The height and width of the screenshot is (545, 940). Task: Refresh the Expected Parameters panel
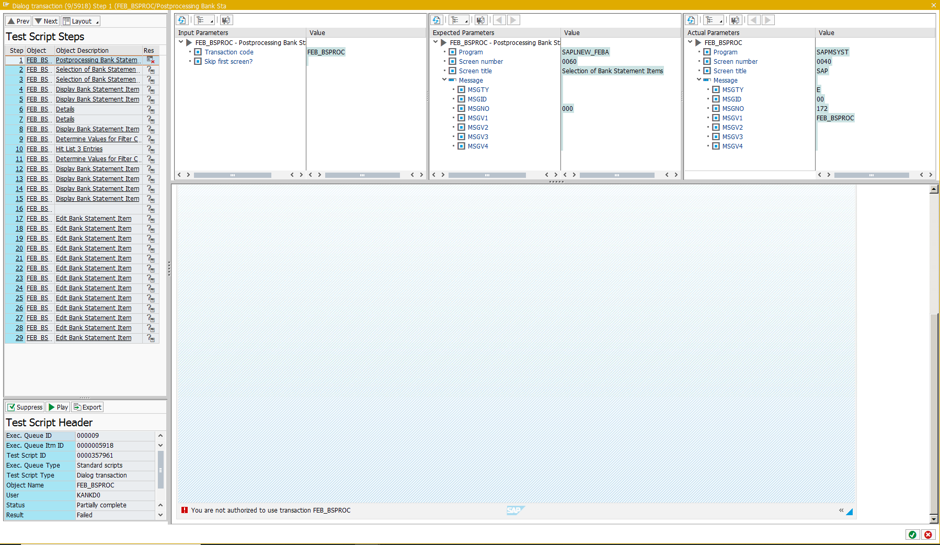pyautogui.click(x=437, y=20)
